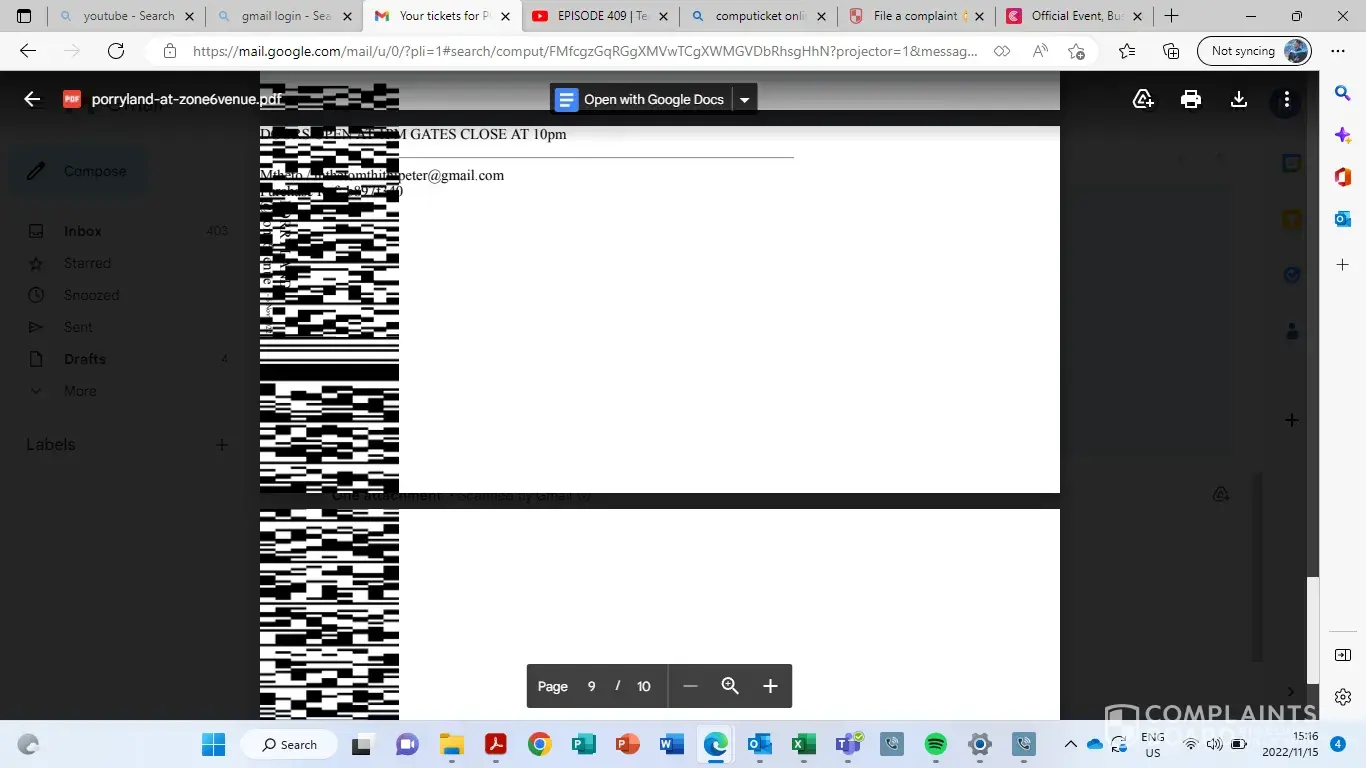Image resolution: width=1366 pixels, height=768 pixels.
Task: Add the PDF to Google Drive
Action: click(1143, 99)
